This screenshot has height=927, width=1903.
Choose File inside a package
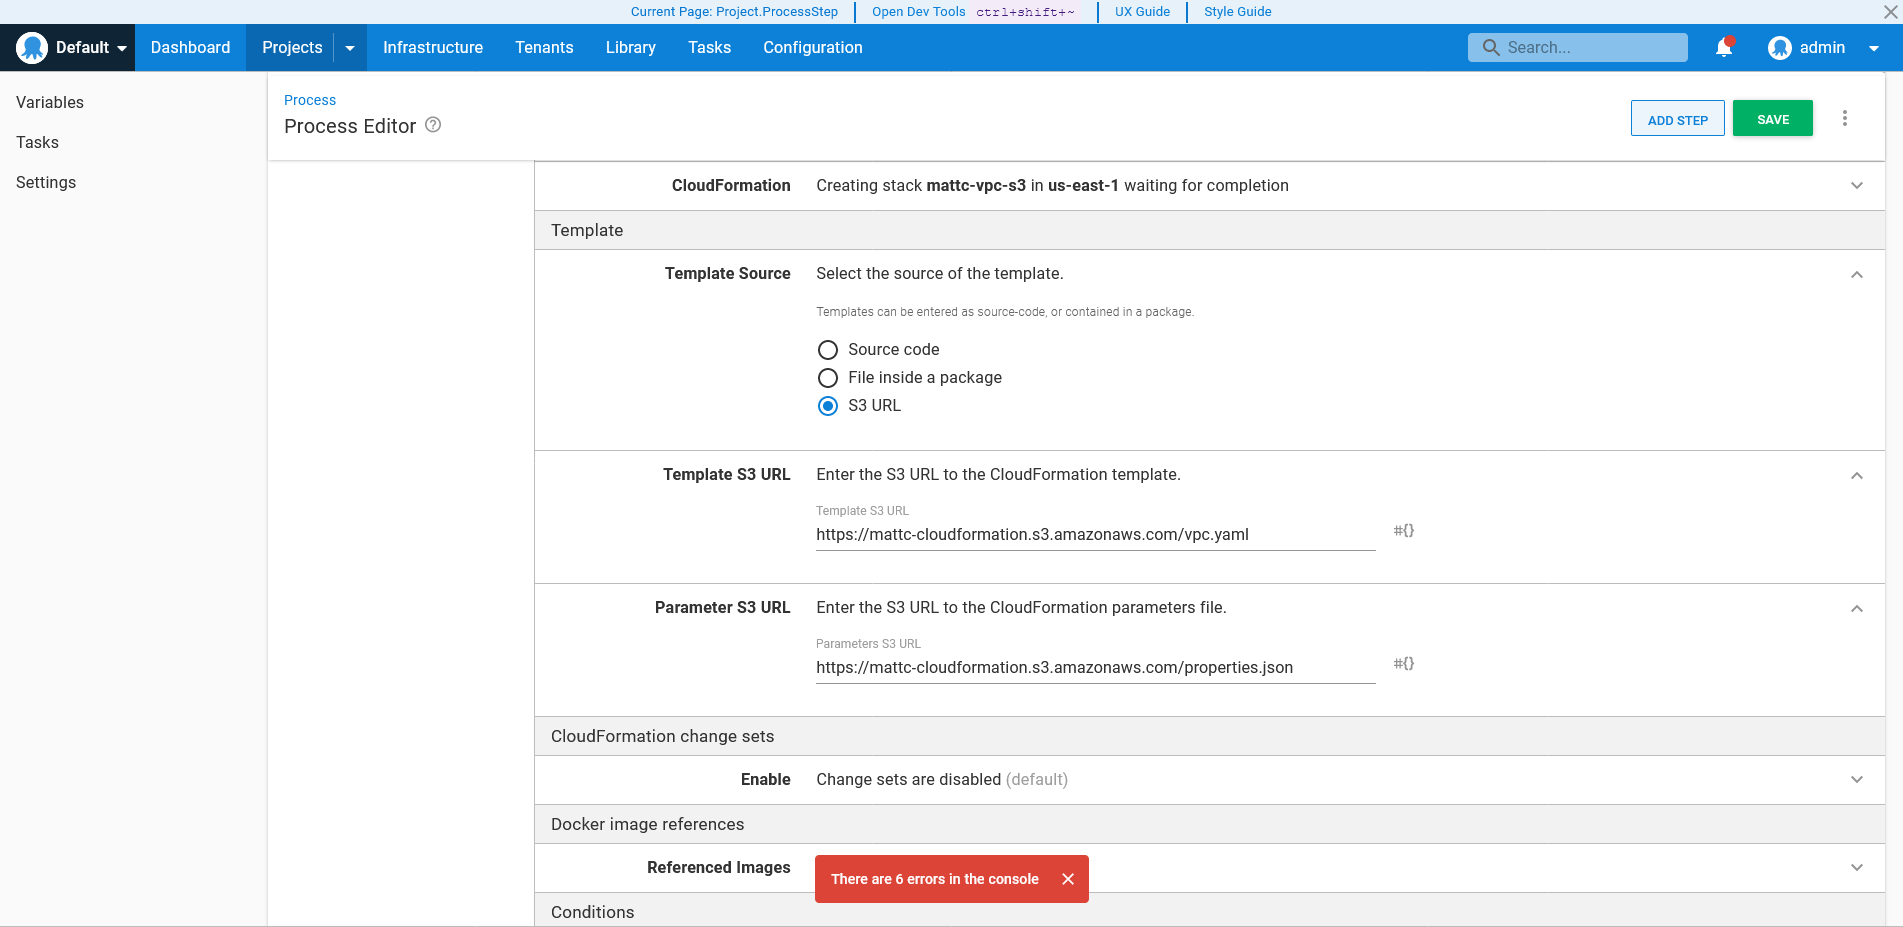point(827,378)
